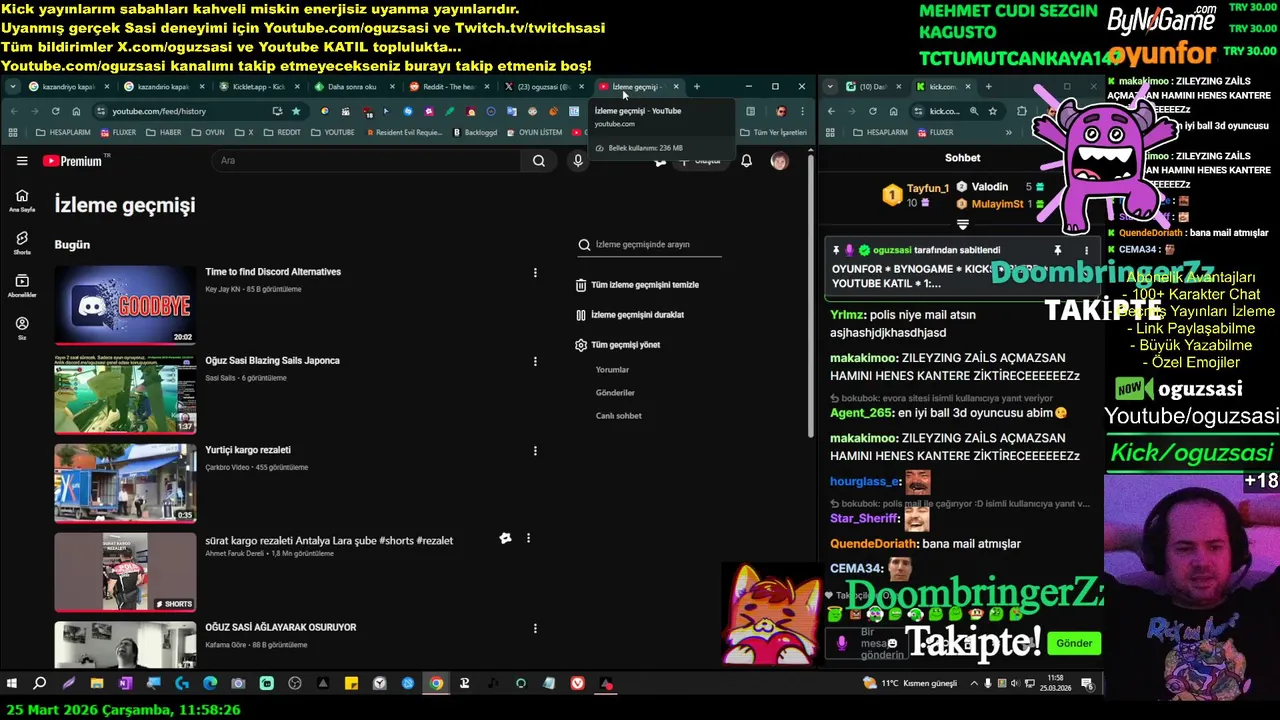Open Tayfun_1 in the Kick leaderboard
Viewport: 1280px width, 720px height.
tap(927, 188)
